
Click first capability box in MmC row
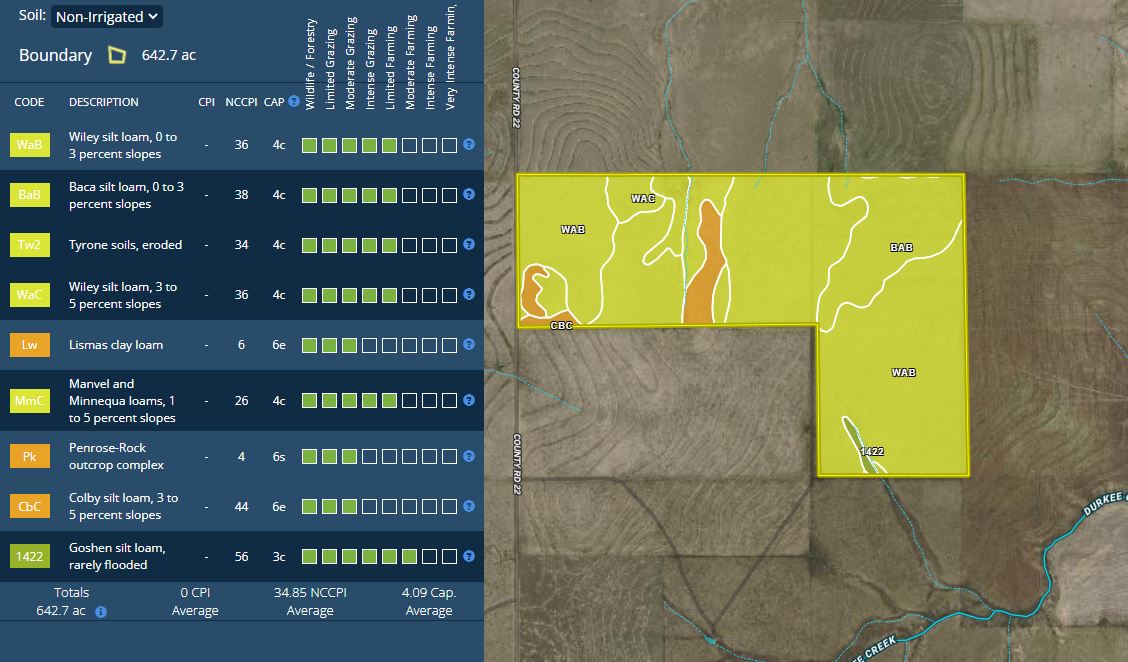[310, 401]
